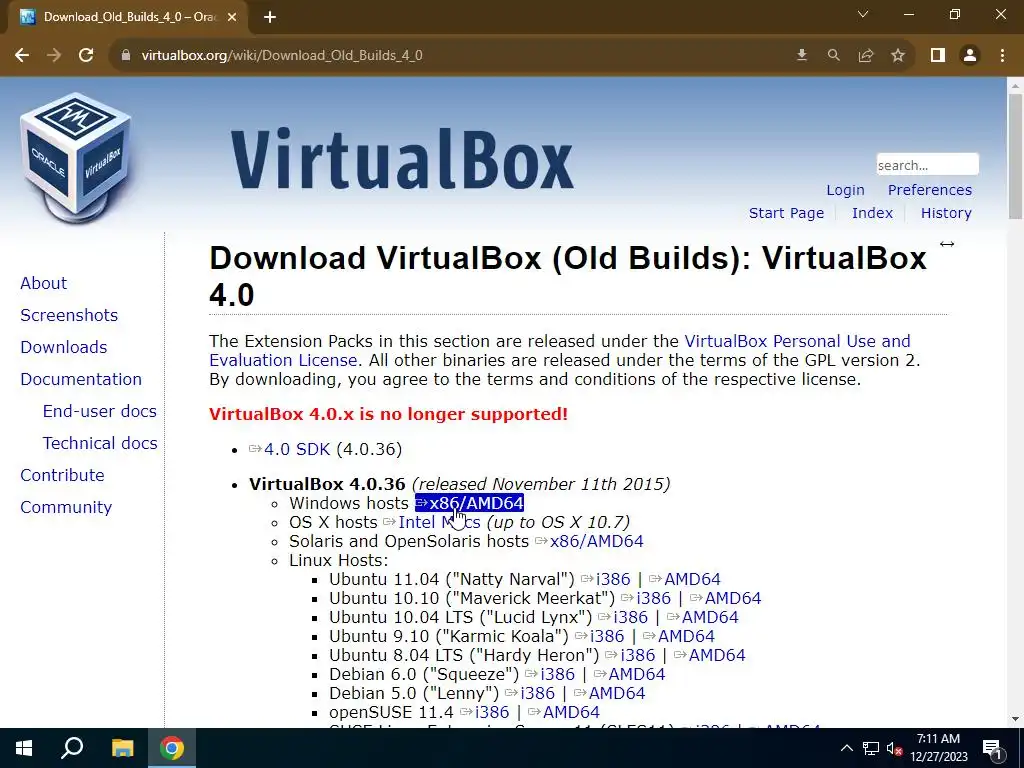Open a new browser tab
1024x768 pixels.
pos(270,17)
